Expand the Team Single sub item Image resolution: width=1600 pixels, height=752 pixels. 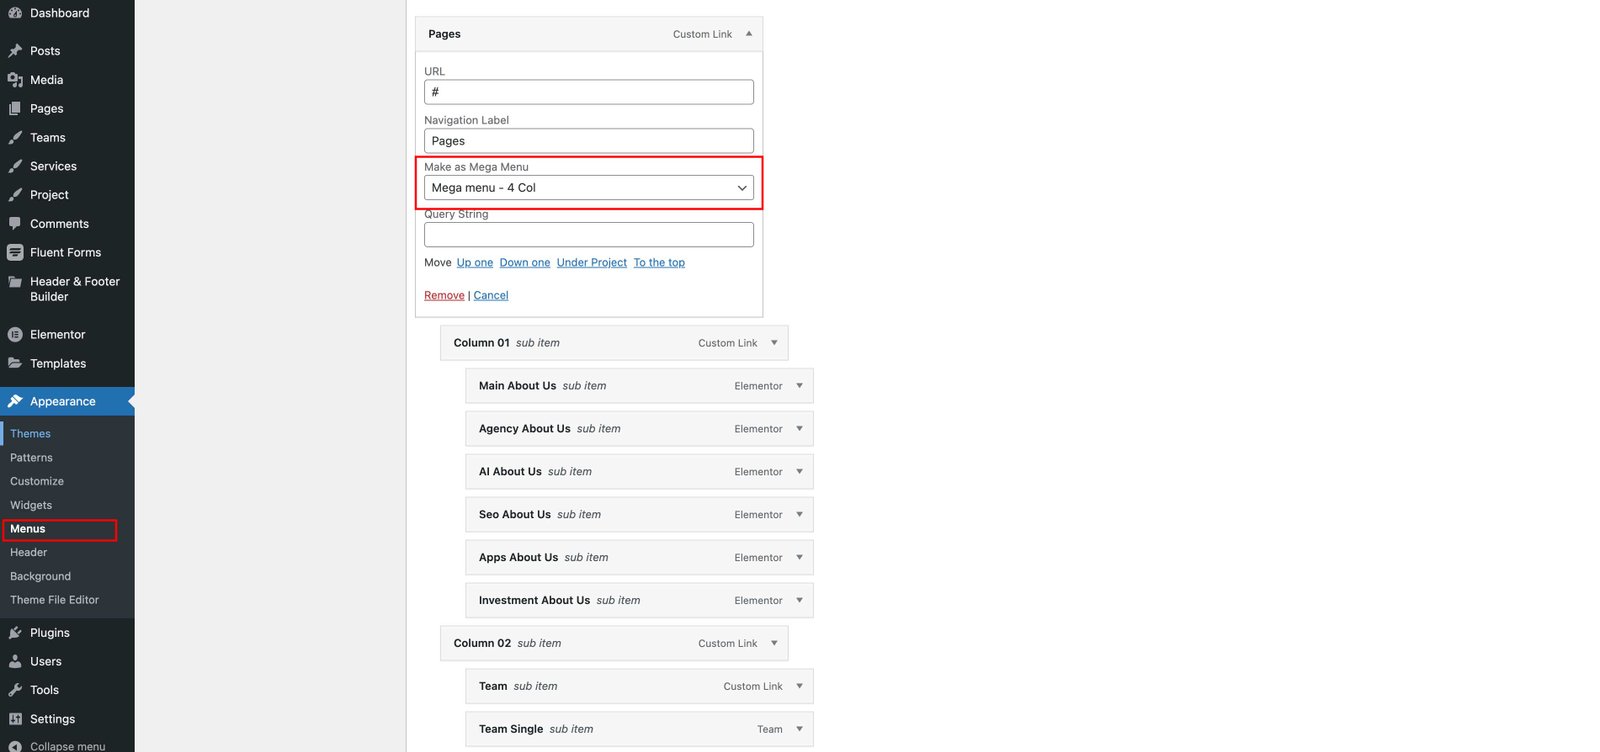(799, 729)
